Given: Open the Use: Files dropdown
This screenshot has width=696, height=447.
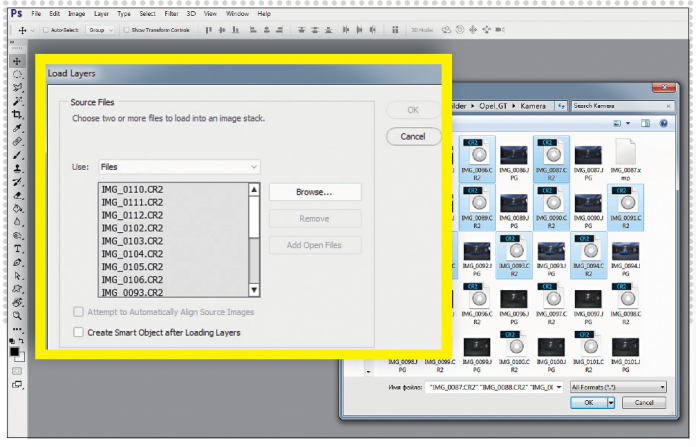Looking at the screenshot, I should (x=180, y=167).
